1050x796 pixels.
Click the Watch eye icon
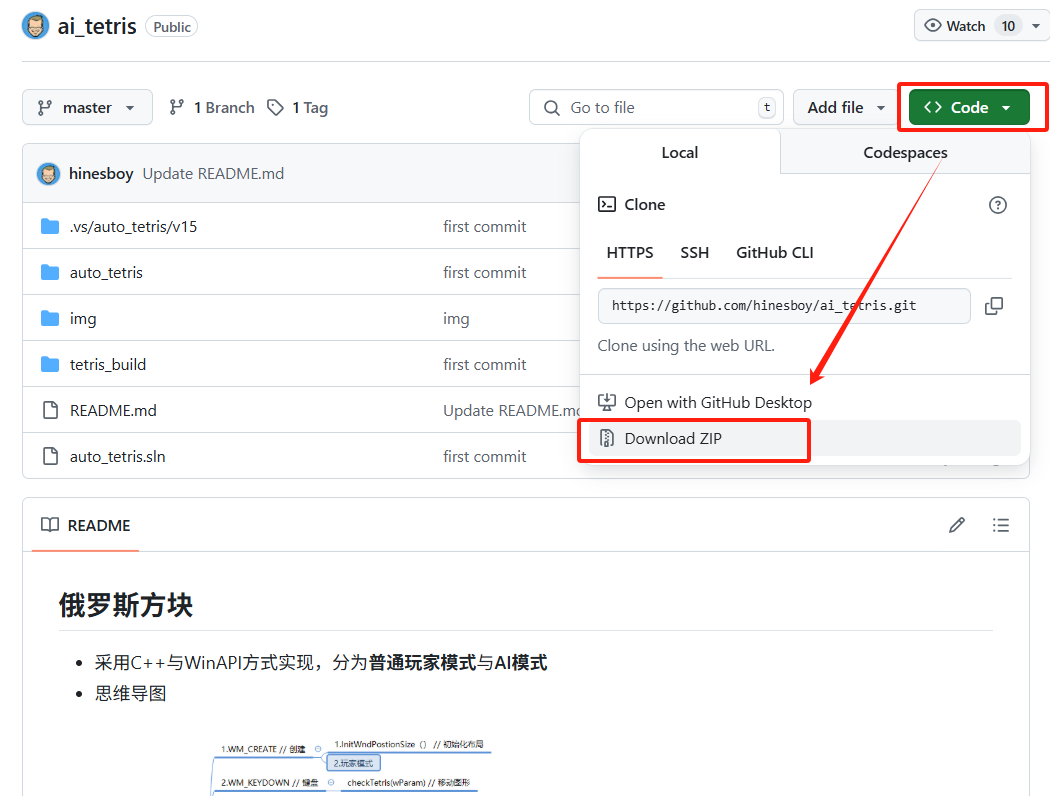pyautogui.click(x=932, y=25)
